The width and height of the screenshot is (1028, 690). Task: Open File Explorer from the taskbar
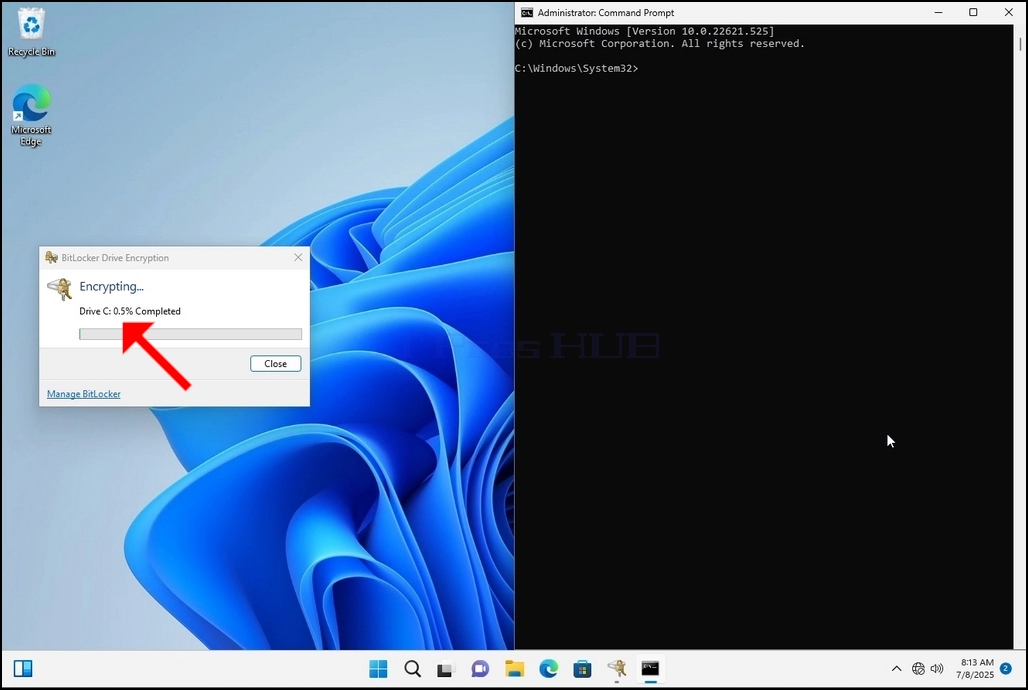tap(515, 668)
